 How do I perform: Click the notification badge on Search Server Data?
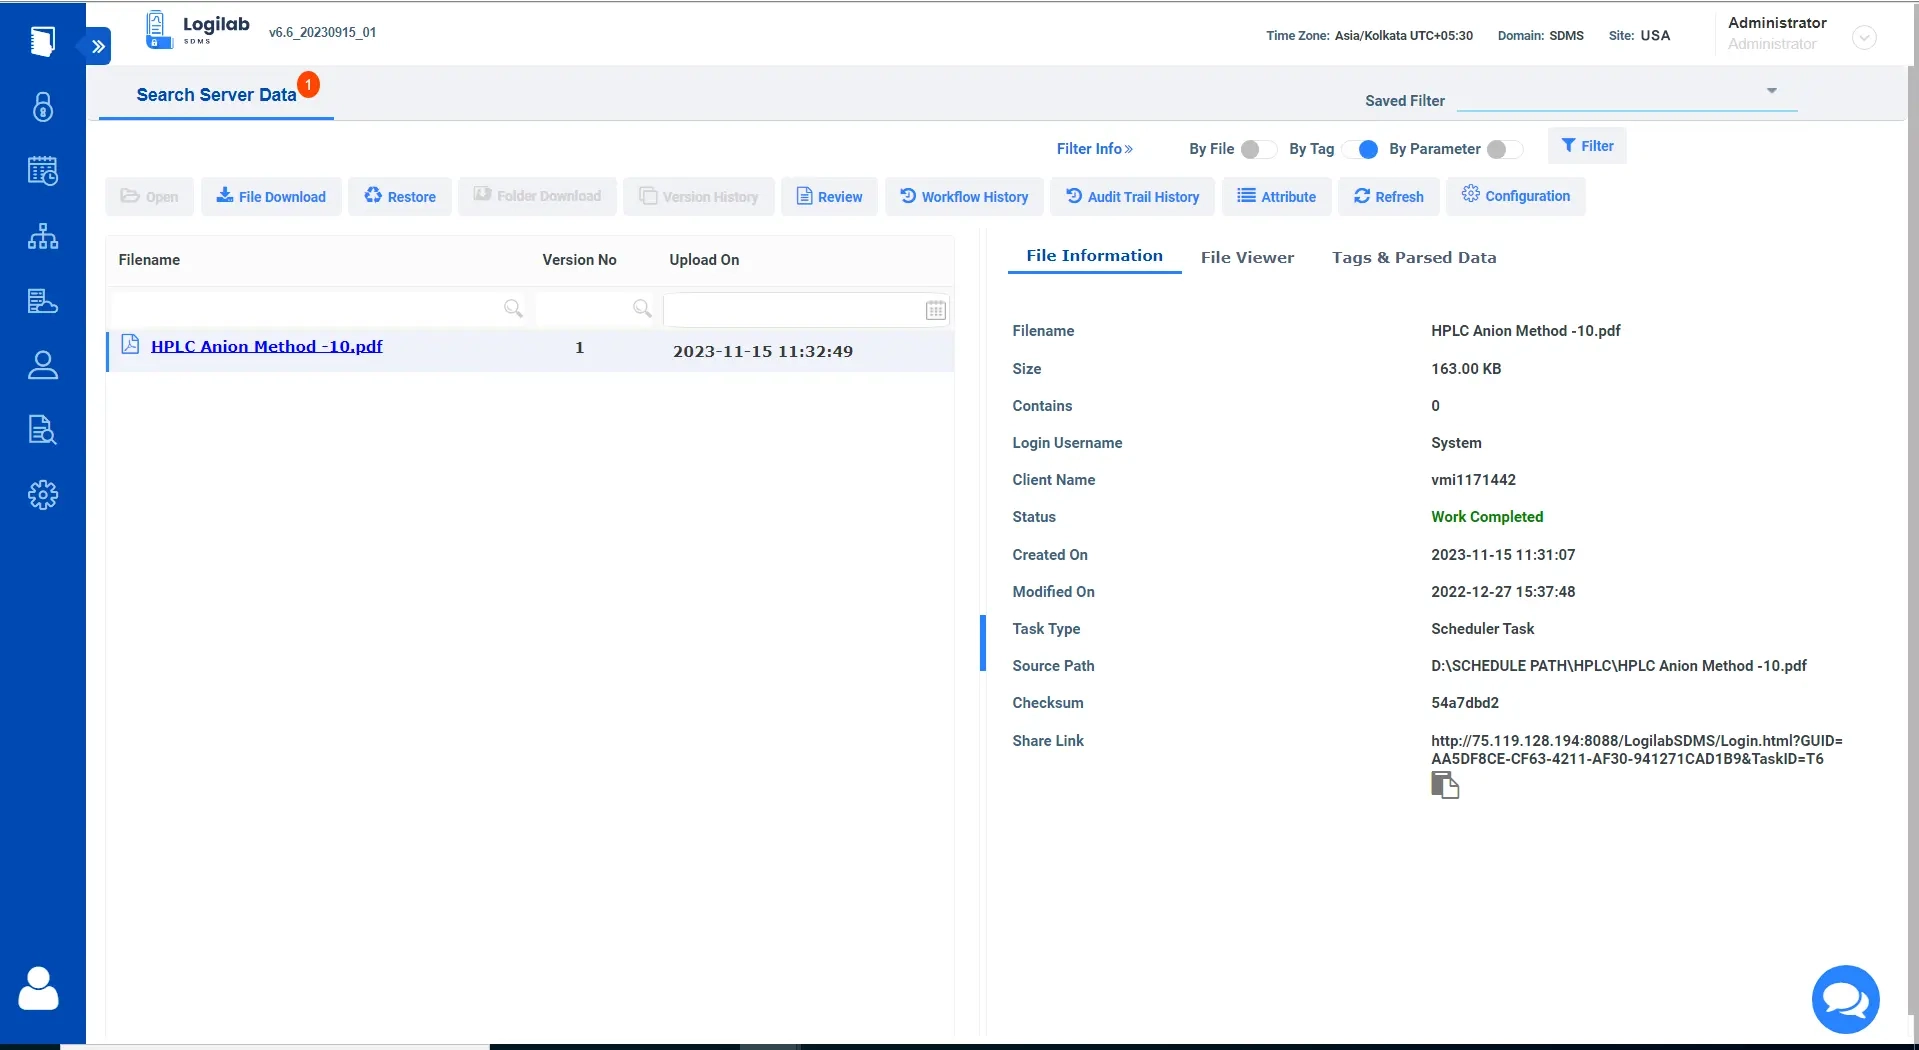point(309,84)
